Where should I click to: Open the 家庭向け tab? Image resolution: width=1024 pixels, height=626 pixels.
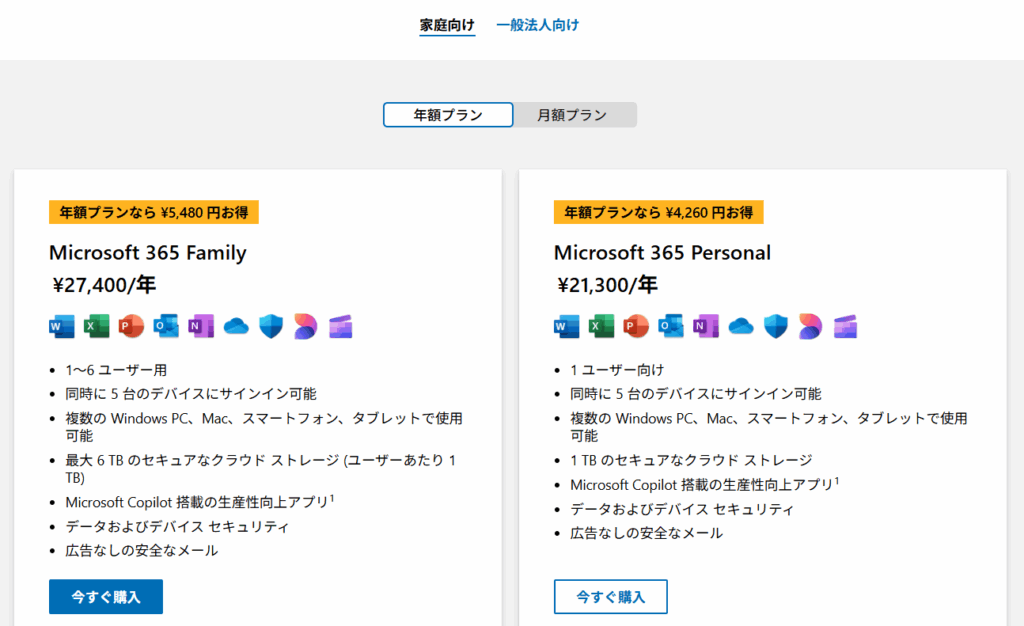point(447,25)
